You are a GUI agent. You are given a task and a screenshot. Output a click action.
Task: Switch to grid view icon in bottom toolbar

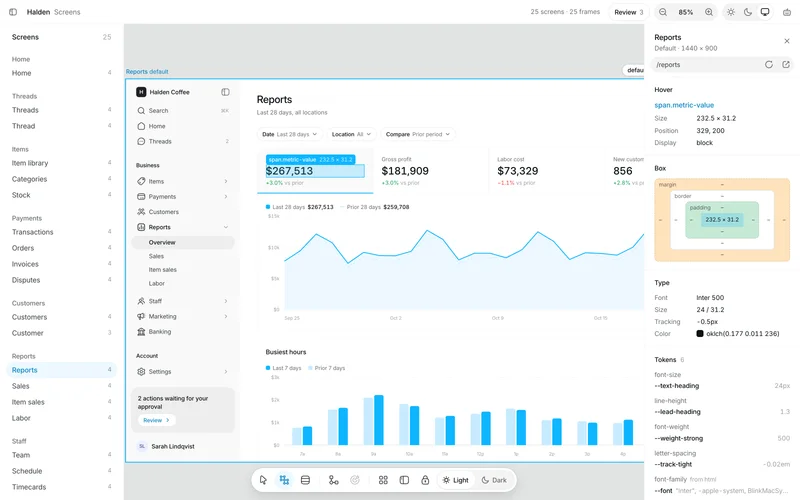pyautogui.click(x=383, y=480)
